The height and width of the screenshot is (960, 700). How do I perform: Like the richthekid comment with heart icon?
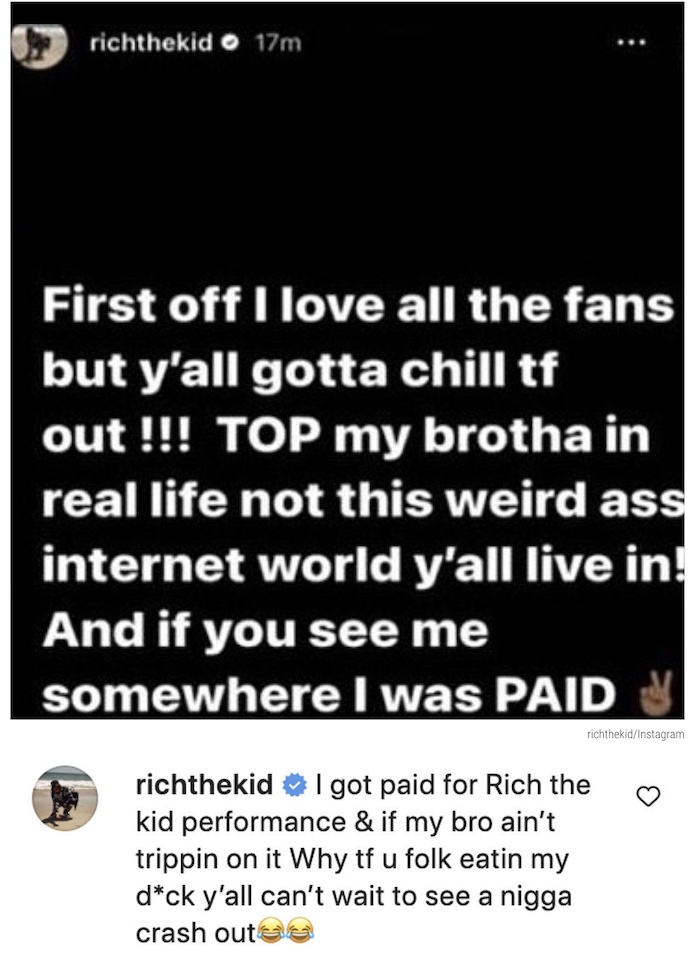point(649,796)
